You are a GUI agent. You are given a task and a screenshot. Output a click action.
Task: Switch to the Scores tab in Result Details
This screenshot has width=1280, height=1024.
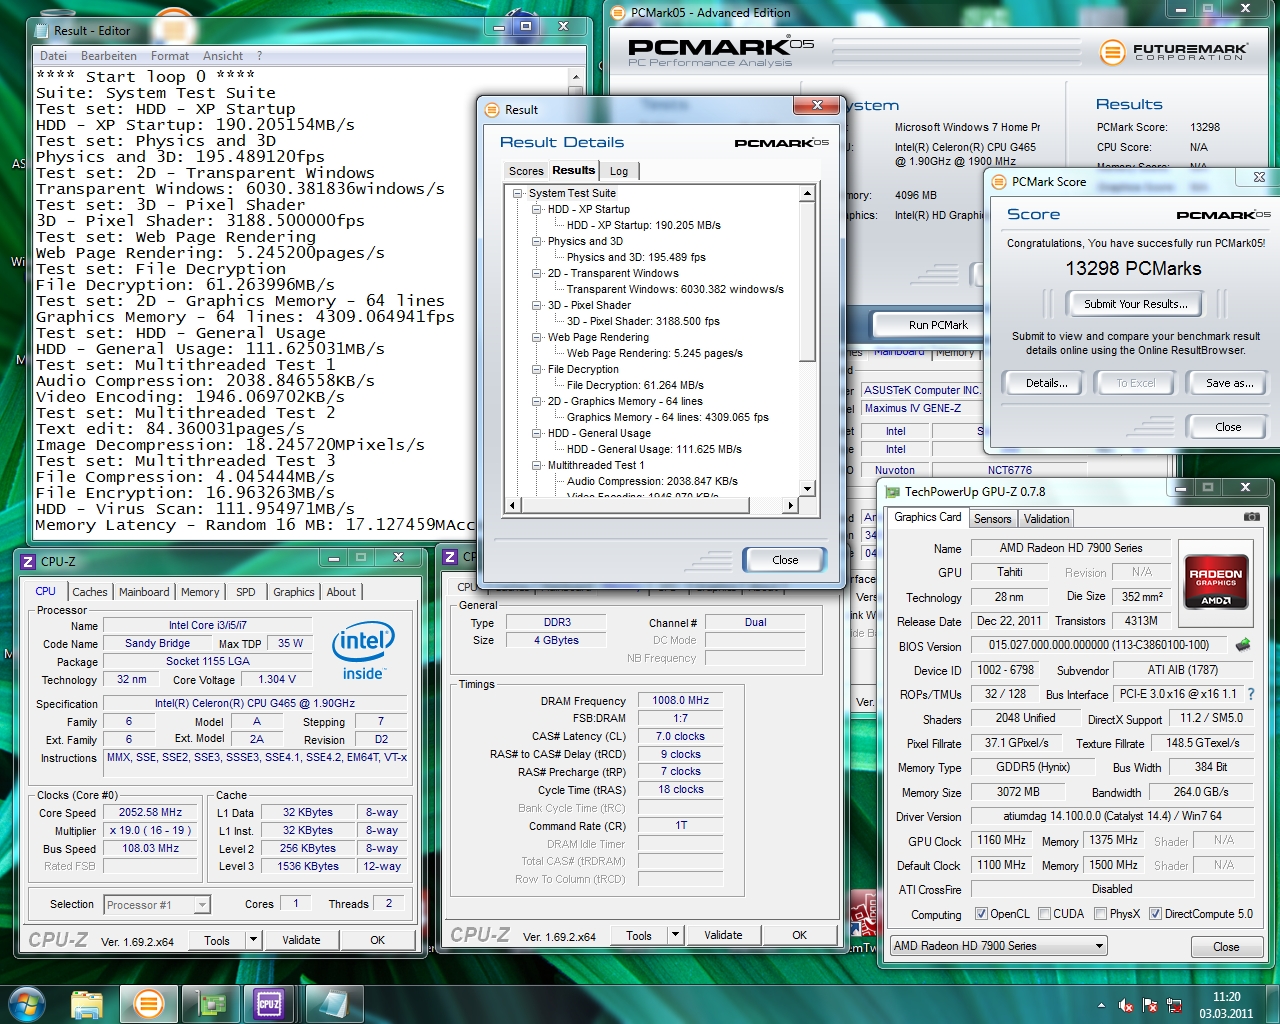point(526,171)
